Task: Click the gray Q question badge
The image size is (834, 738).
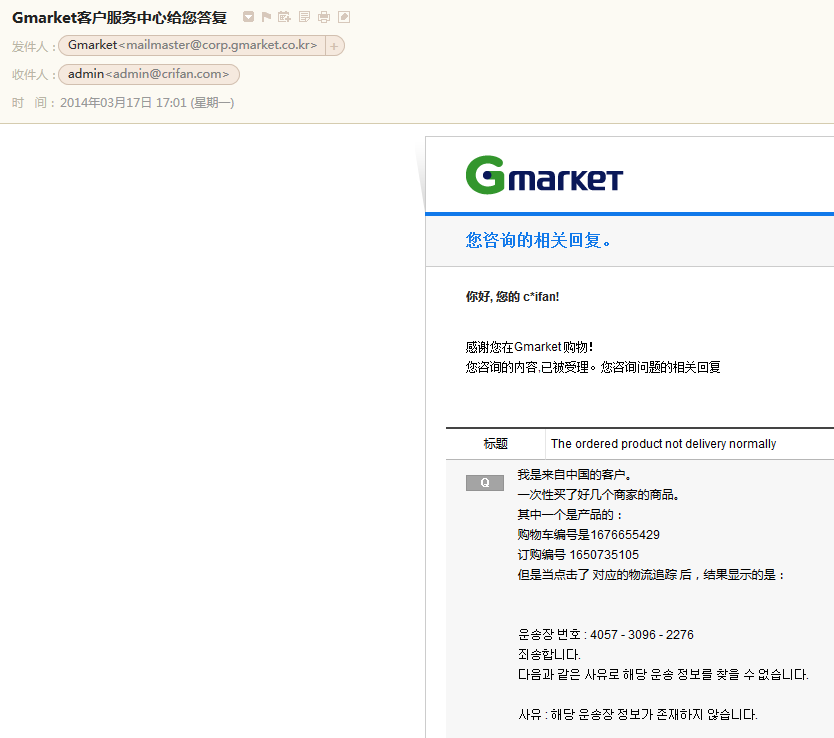Action: coord(485,483)
